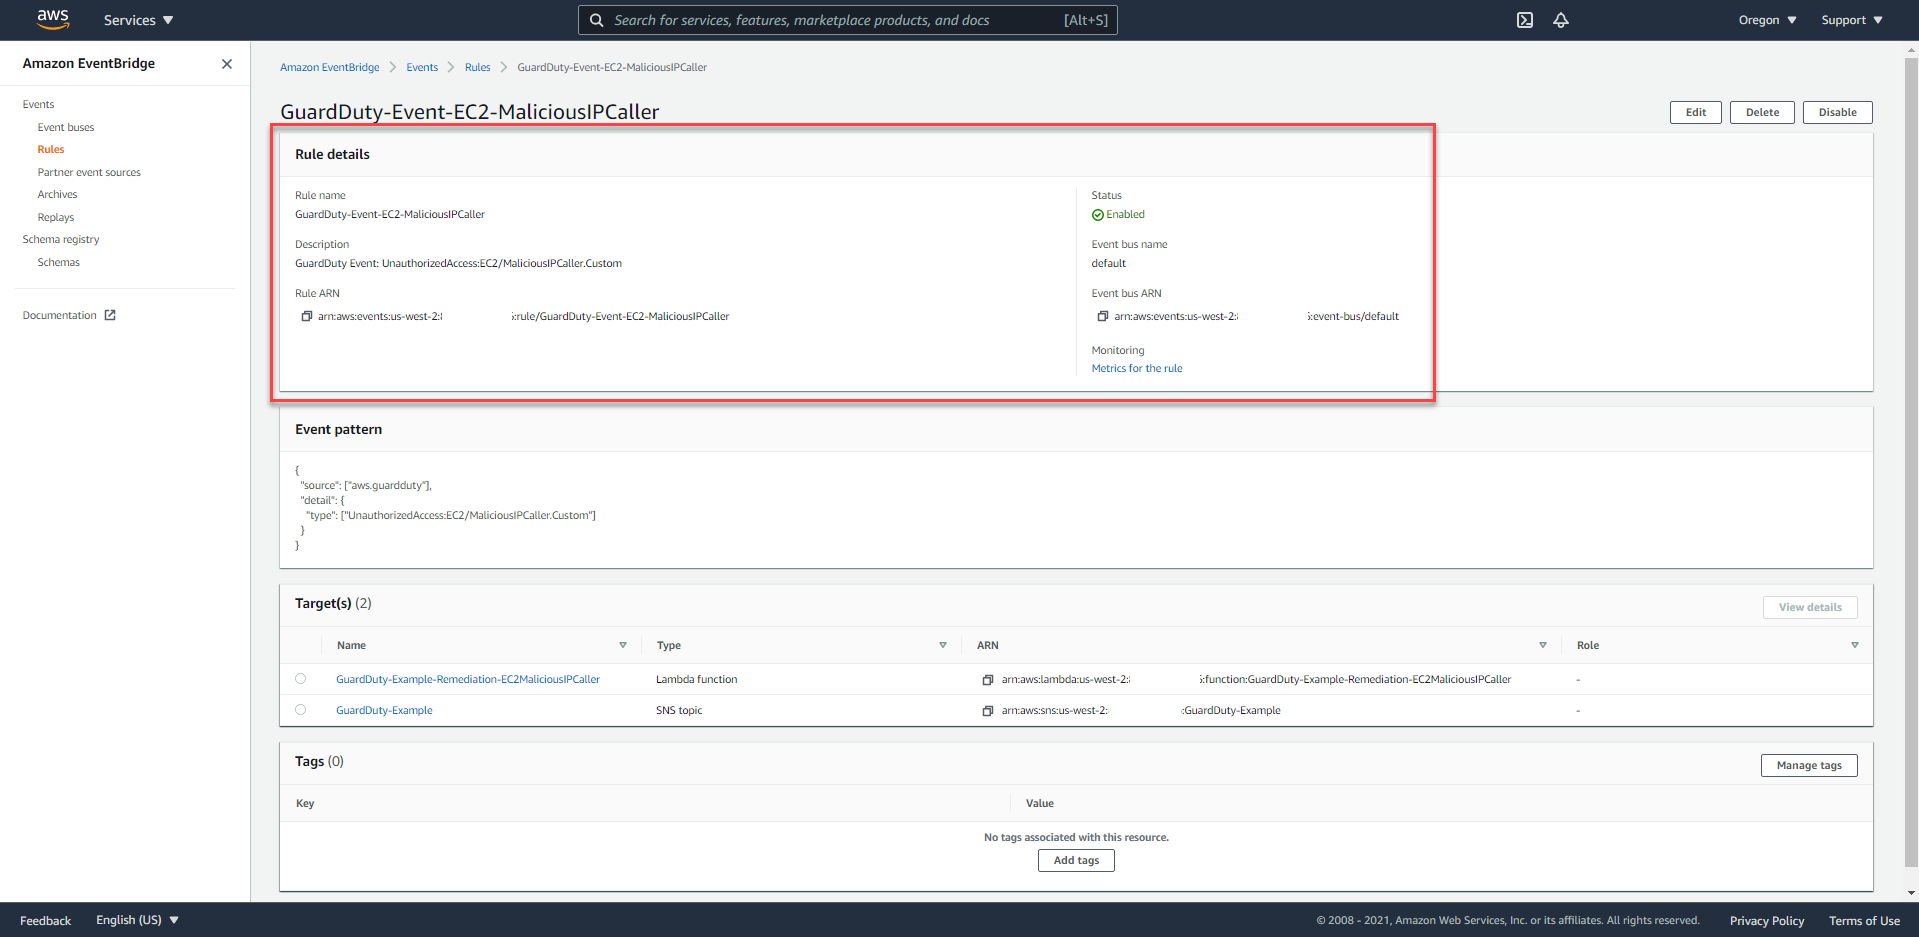Viewport: 1919px width, 937px height.
Task: Click the Enabled status text
Action: pyautogui.click(x=1125, y=215)
